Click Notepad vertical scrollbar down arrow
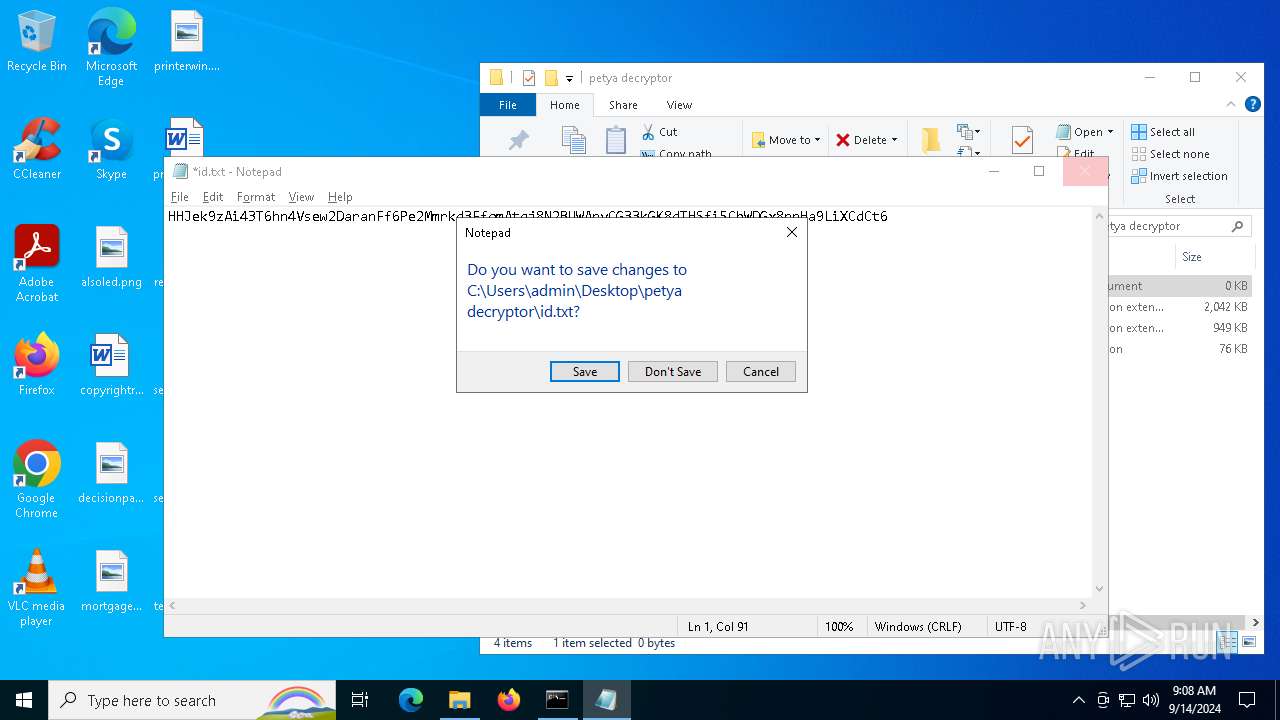1280x720 pixels. click(x=1100, y=589)
